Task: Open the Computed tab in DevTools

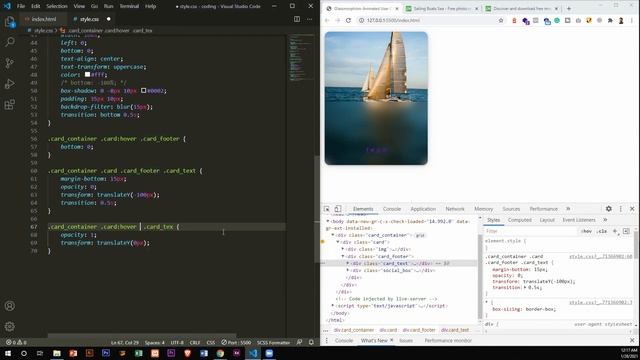Action: point(519,220)
